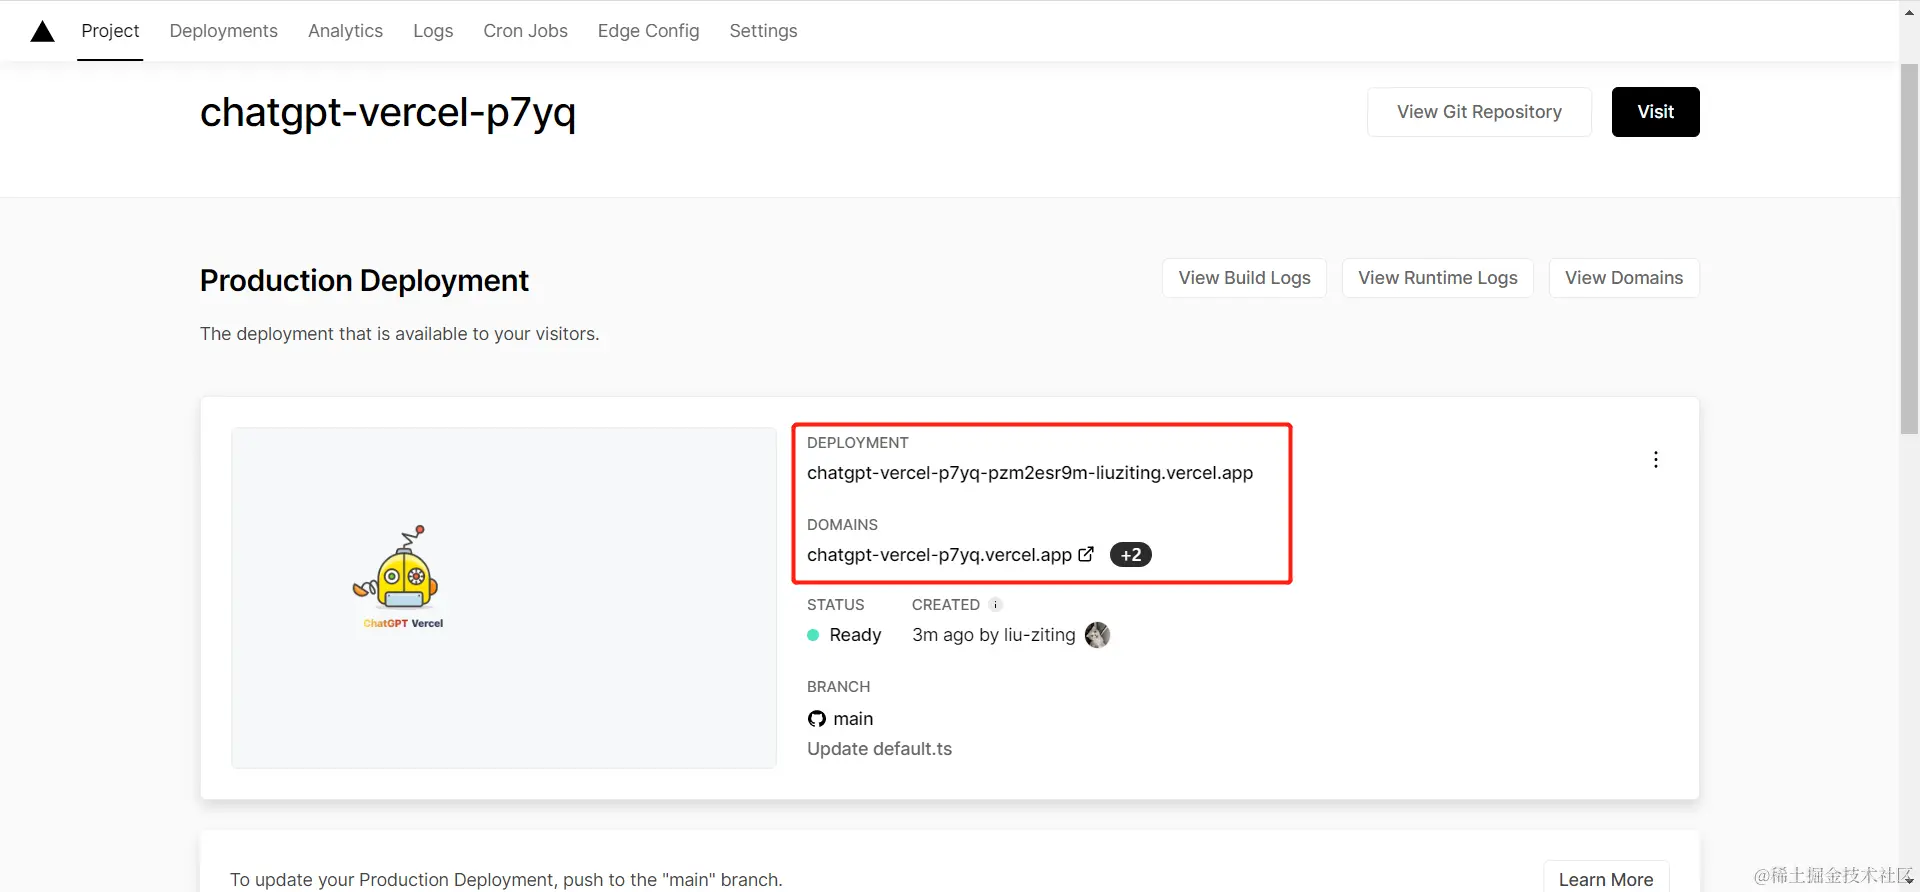Open the chatgpt-vercel-p7yq-pzm2esr9m-liuziting.vercel.app deployment link
Viewport: 1920px width, 892px height.
pos(1030,473)
